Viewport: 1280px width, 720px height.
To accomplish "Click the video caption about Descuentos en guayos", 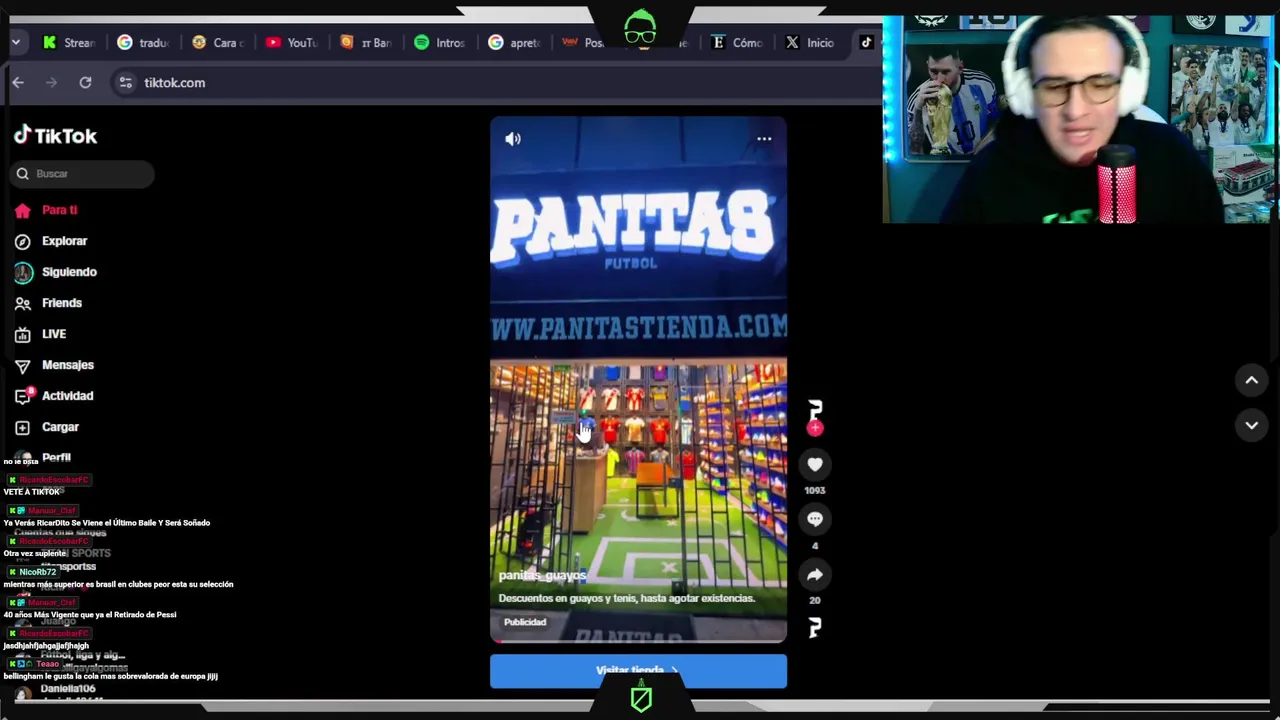I will pyautogui.click(x=626, y=598).
